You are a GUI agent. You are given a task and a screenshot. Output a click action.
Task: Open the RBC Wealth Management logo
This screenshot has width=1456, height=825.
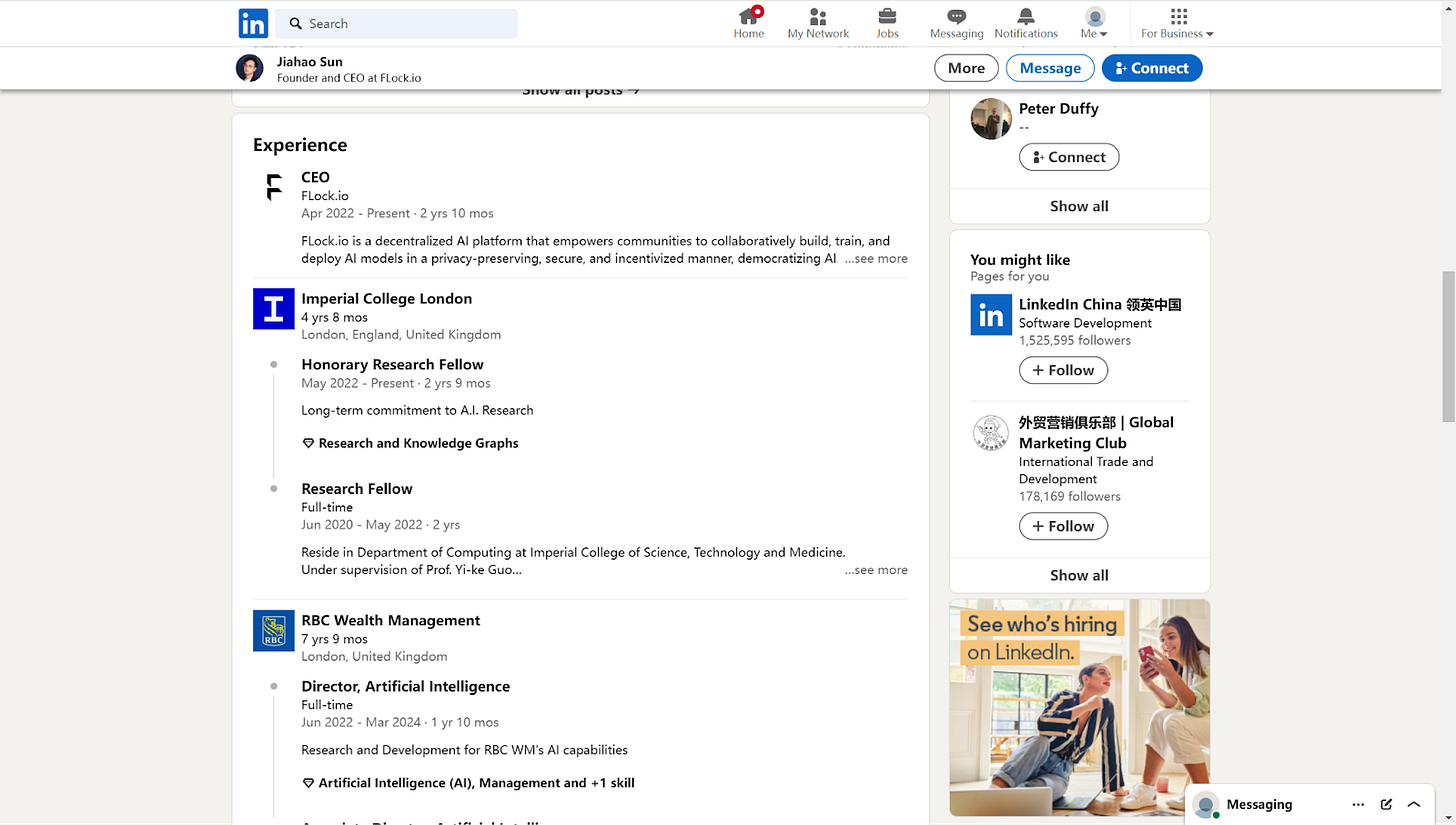pyautogui.click(x=274, y=630)
